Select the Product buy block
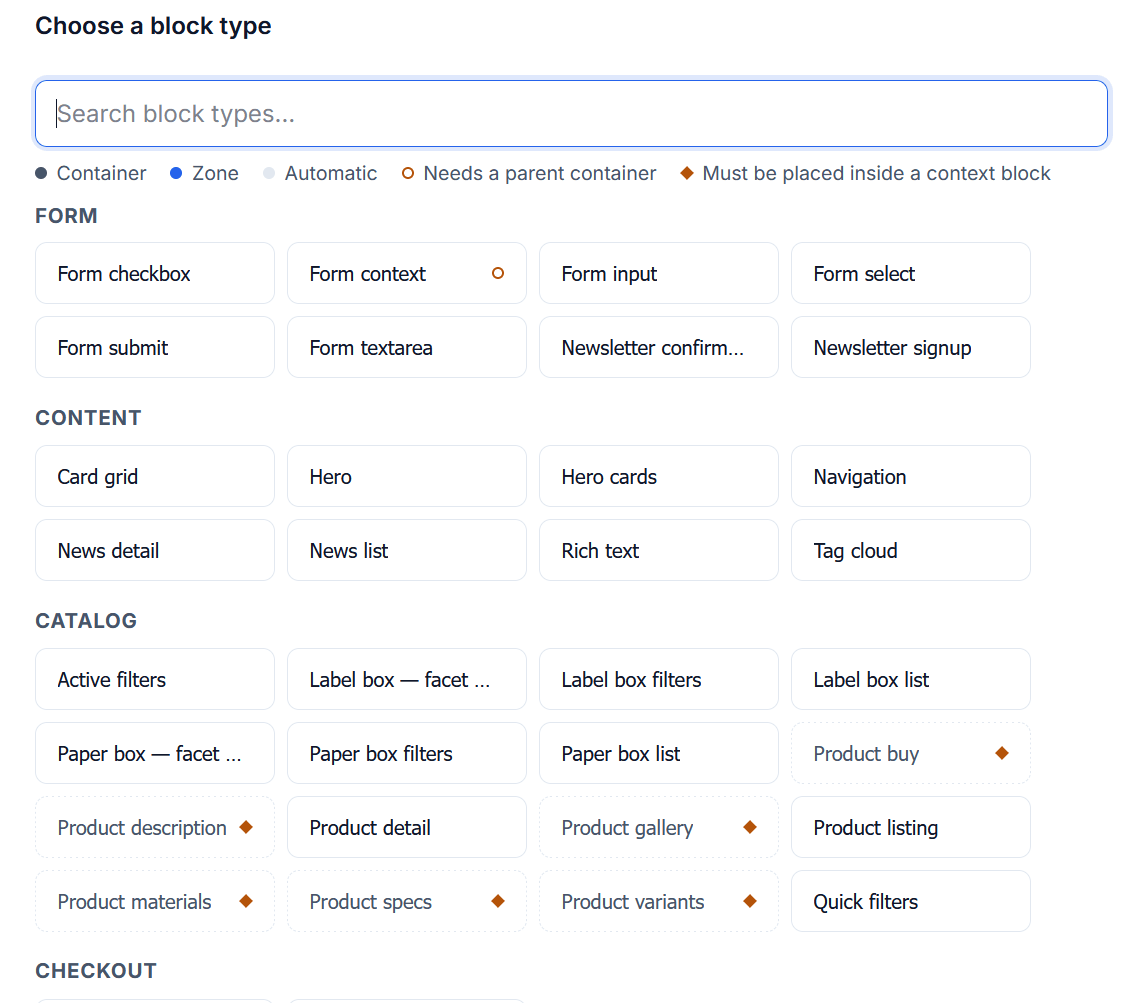The height and width of the screenshot is (1003, 1135). click(x=911, y=753)
